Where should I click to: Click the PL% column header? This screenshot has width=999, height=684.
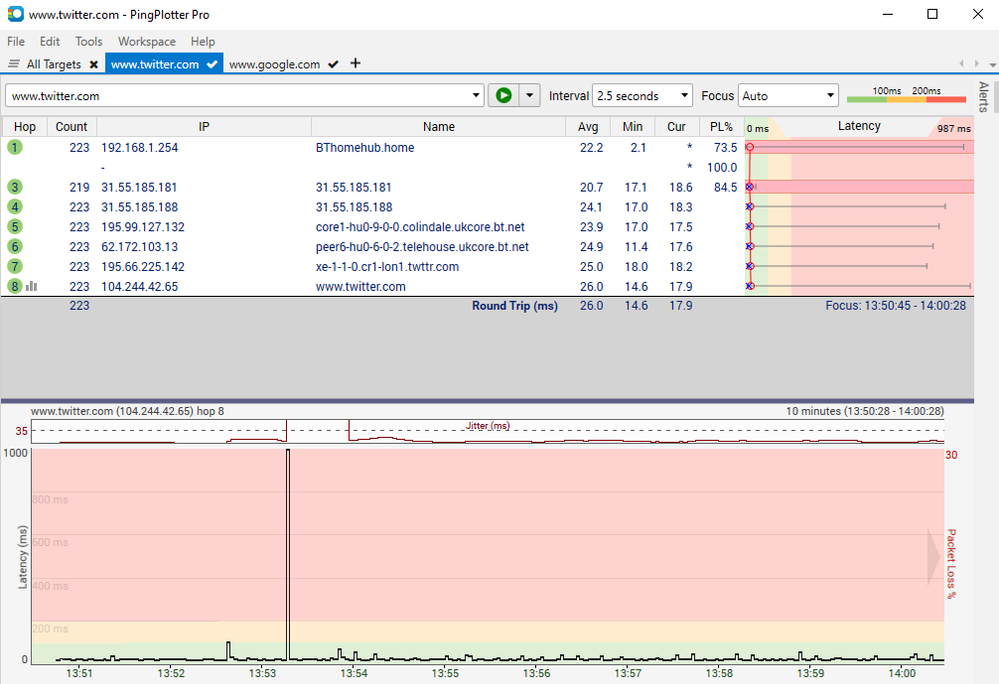pos(721,127)
